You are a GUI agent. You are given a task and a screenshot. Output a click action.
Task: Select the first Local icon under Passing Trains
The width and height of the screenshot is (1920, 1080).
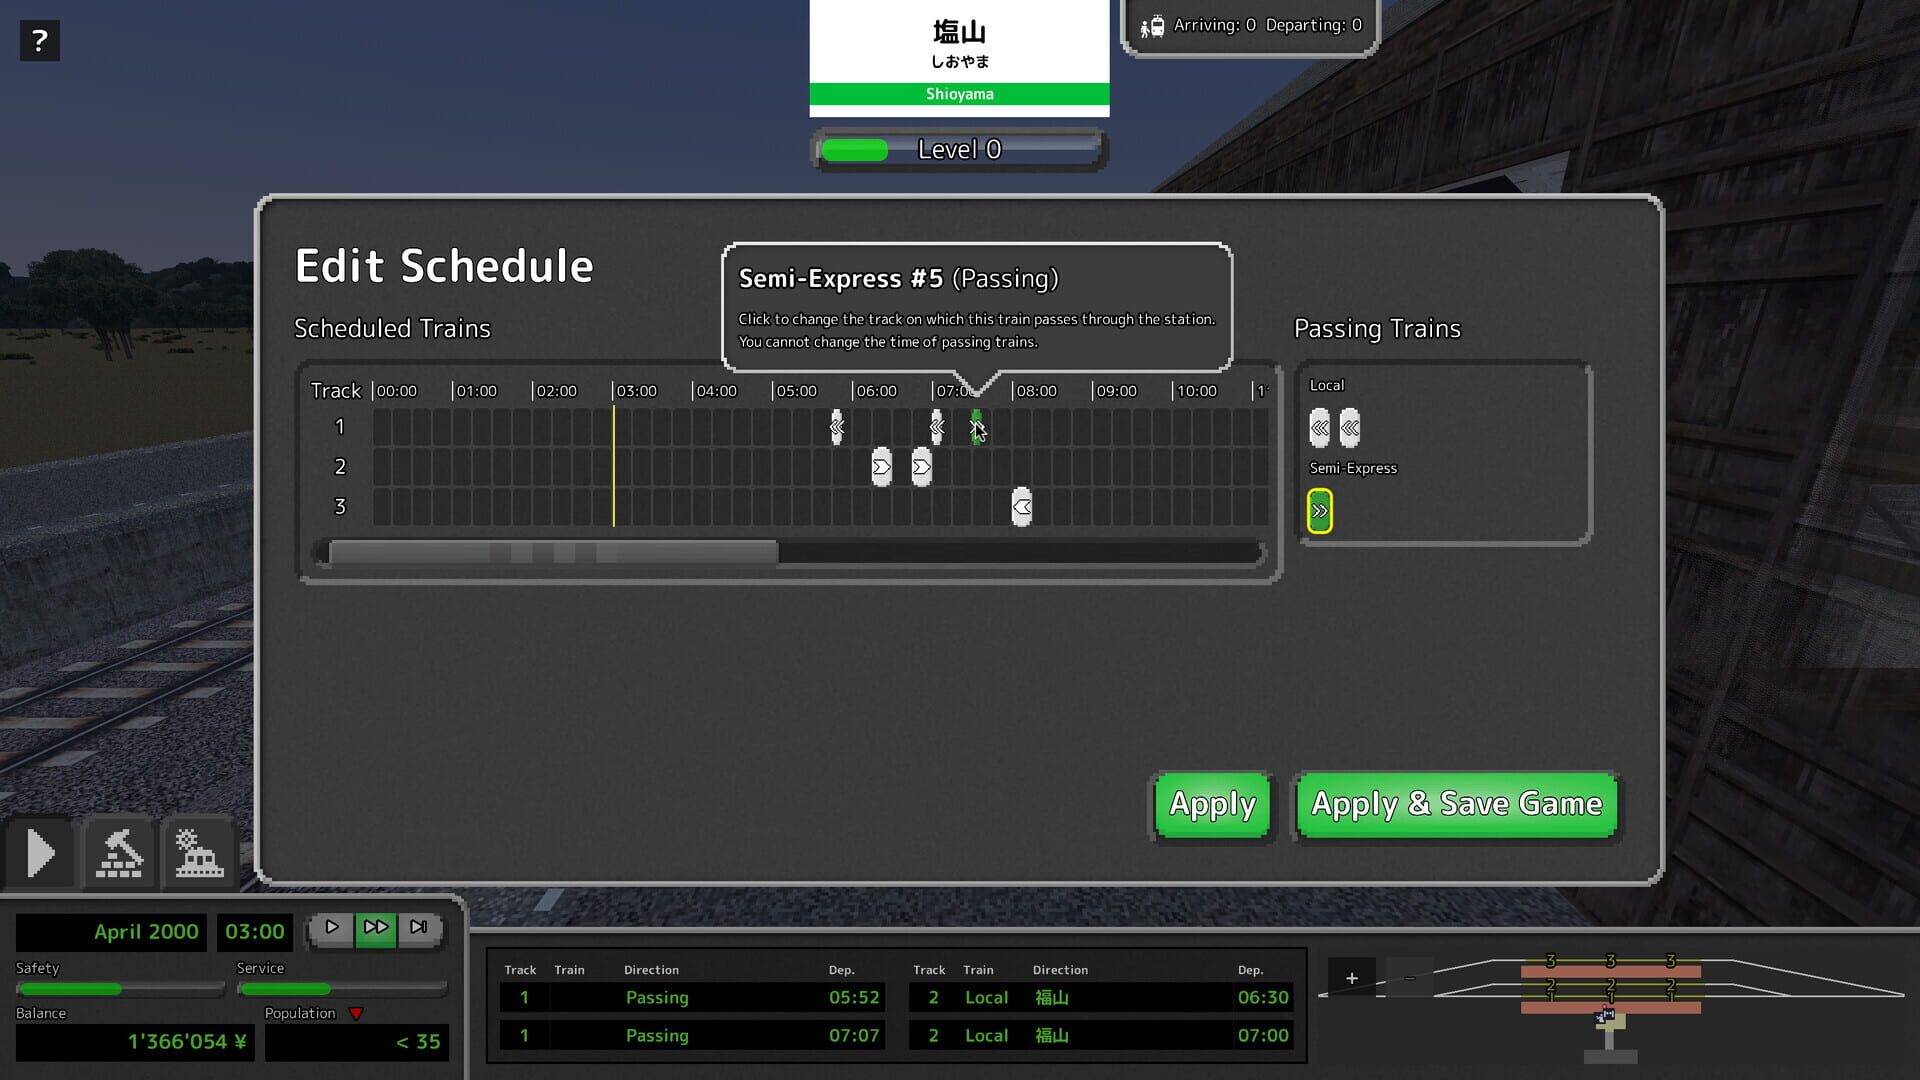[1319, 427]
